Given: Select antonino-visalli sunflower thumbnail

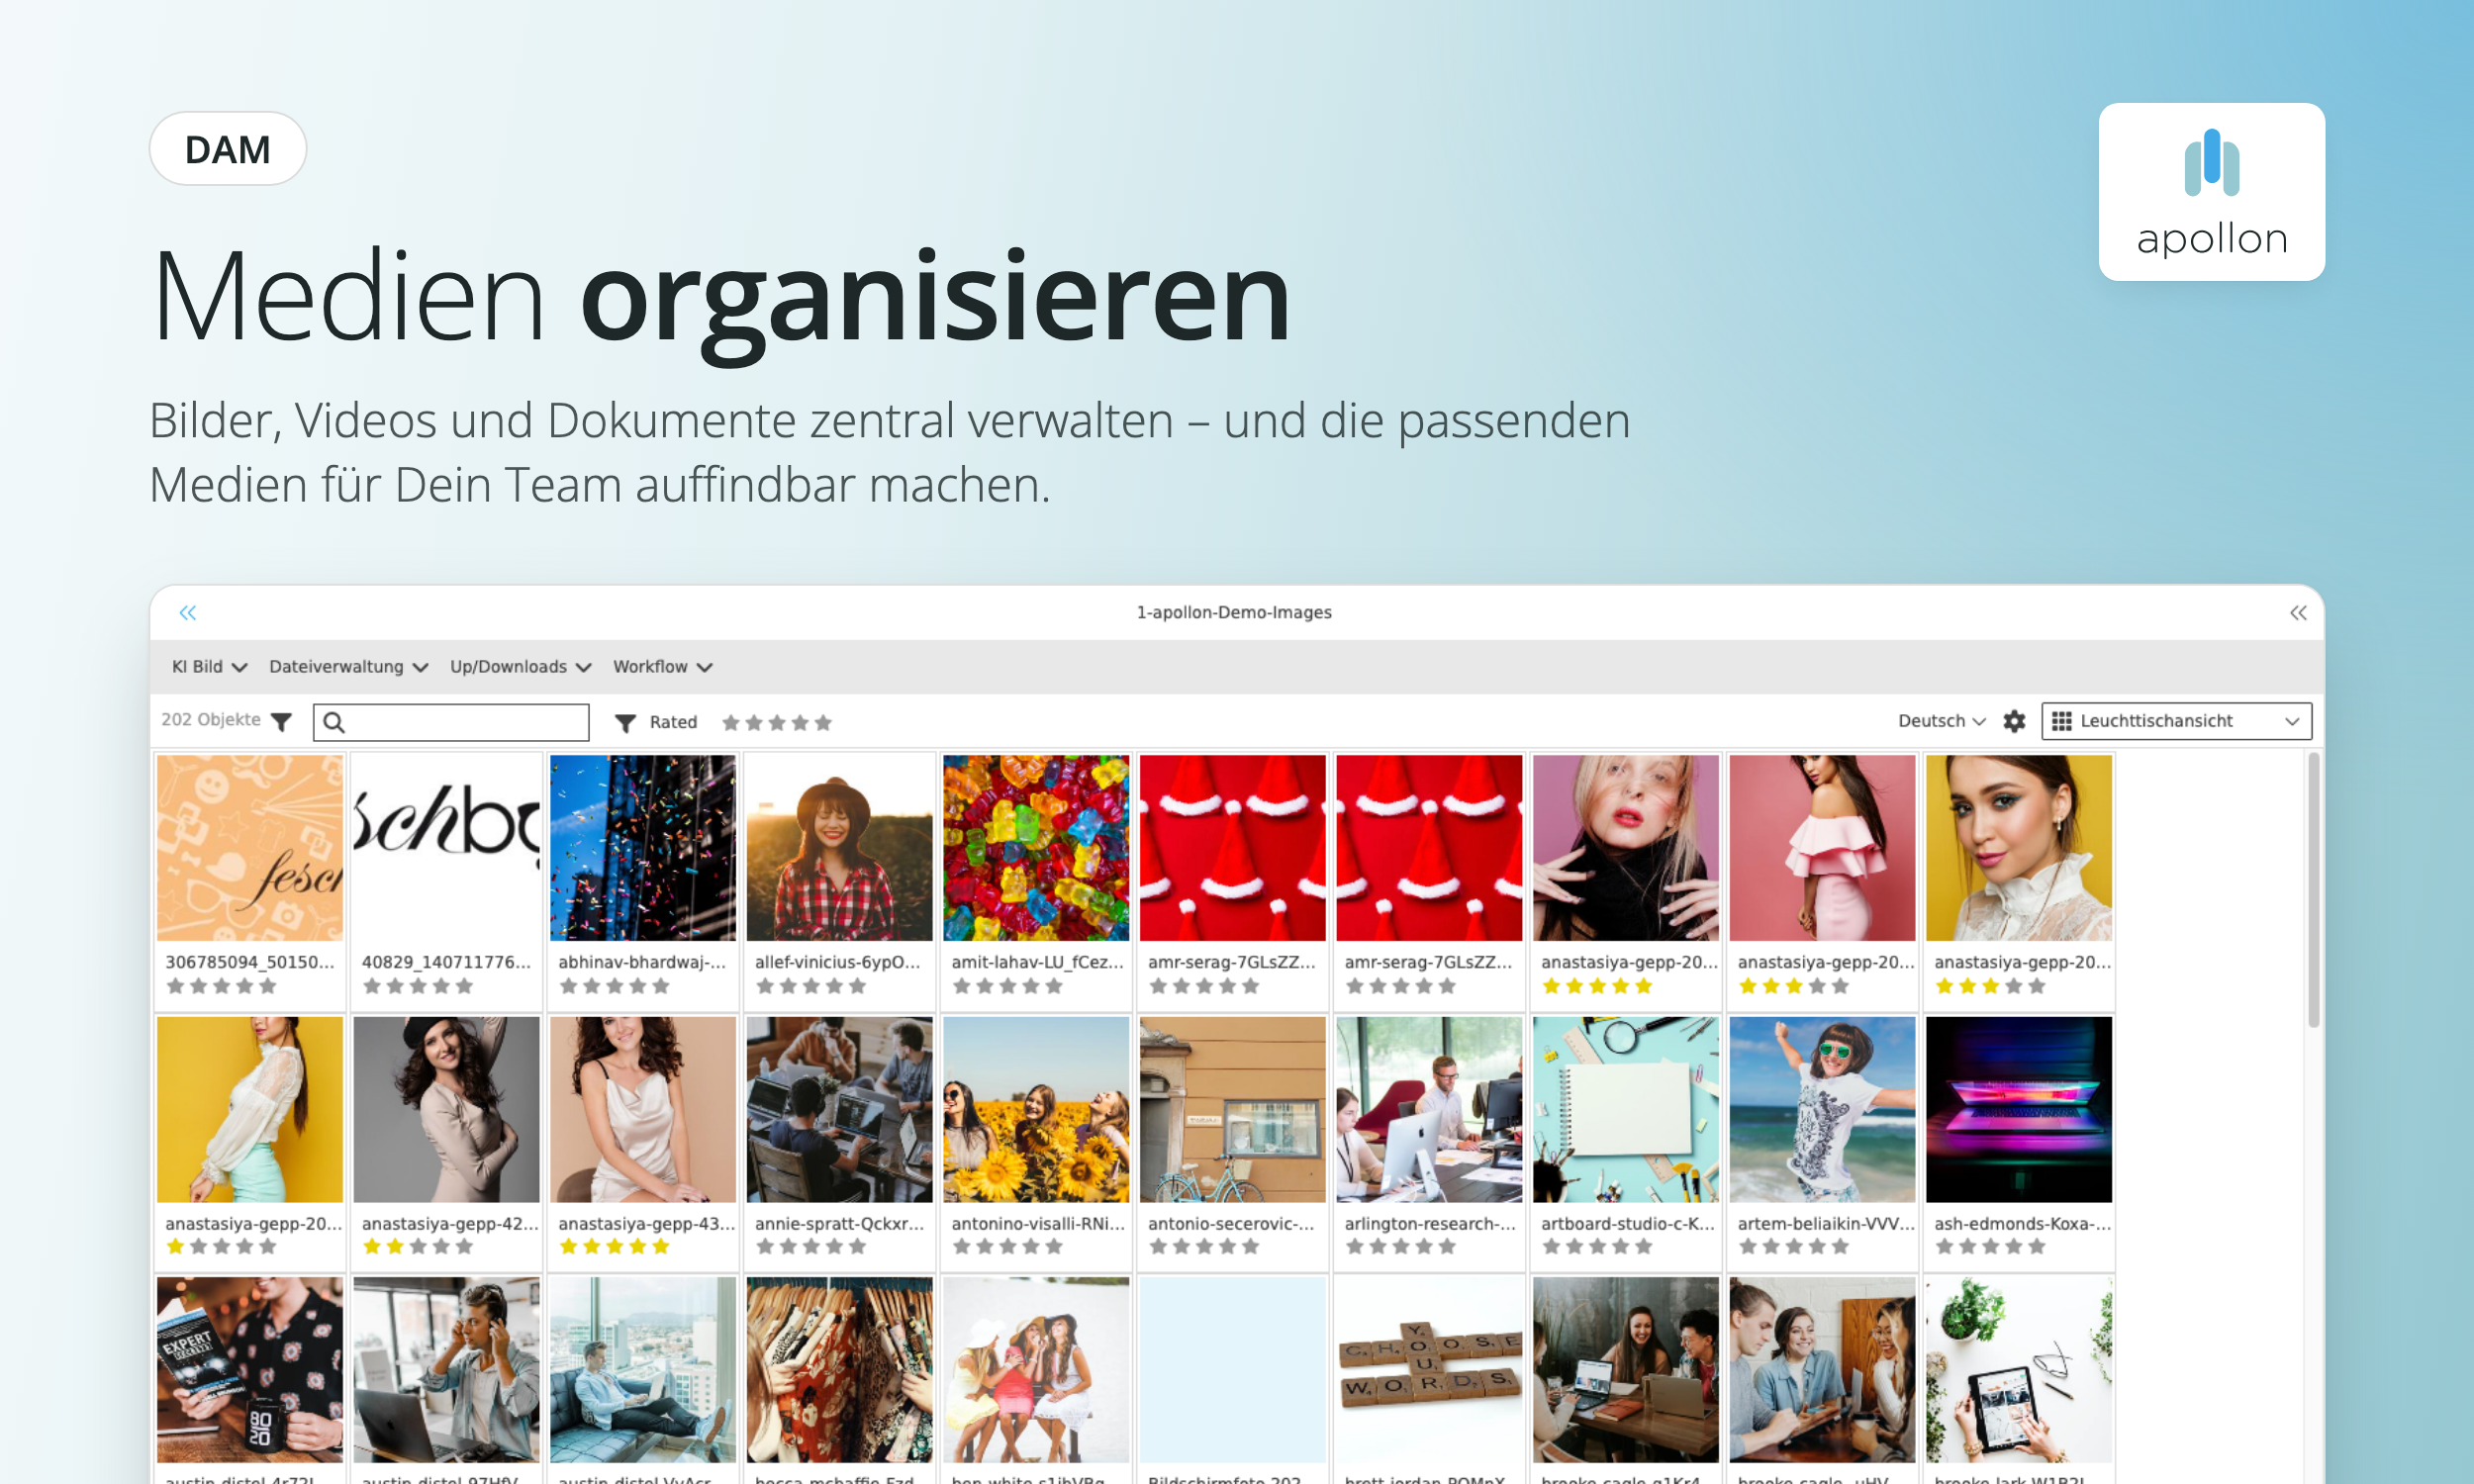Looking at the screenshot, I should point(1036,1109).
